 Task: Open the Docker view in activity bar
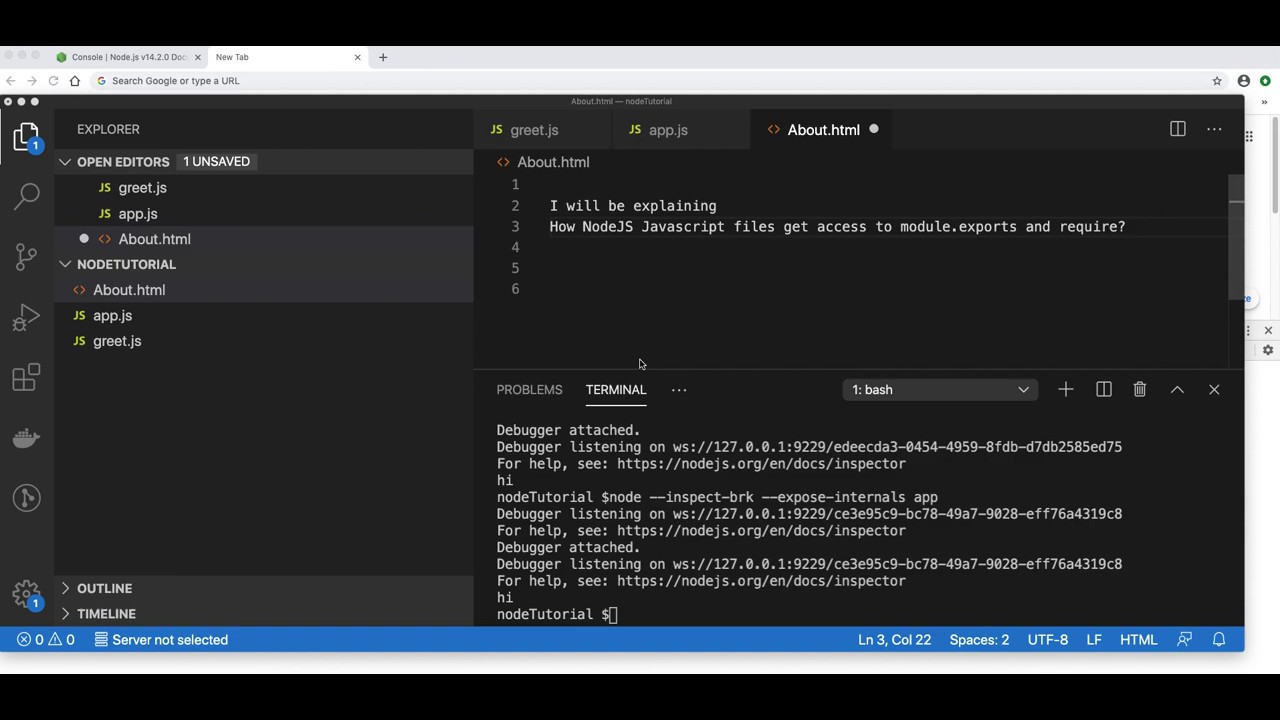27,438
